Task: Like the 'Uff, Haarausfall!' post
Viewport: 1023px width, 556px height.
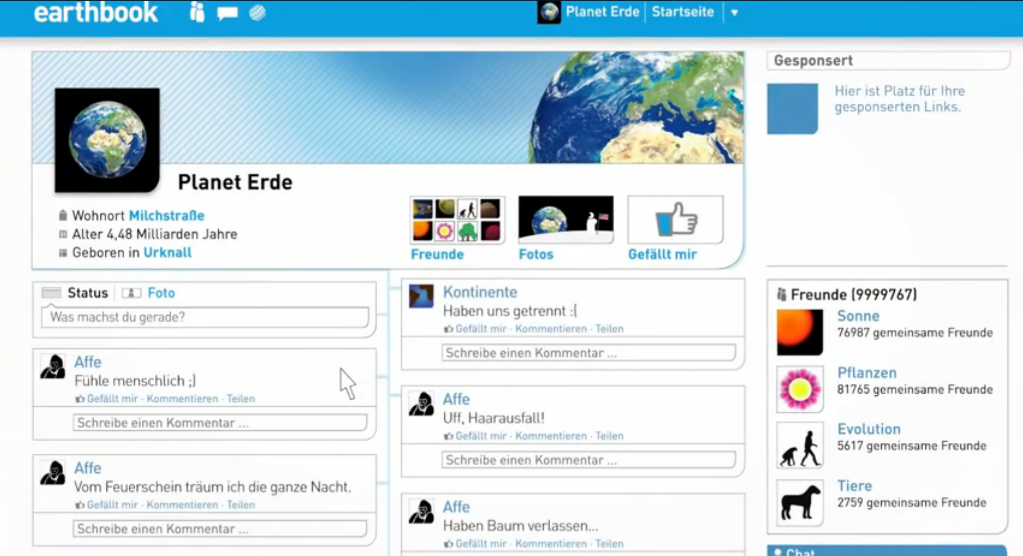Action: click(481, 436)
